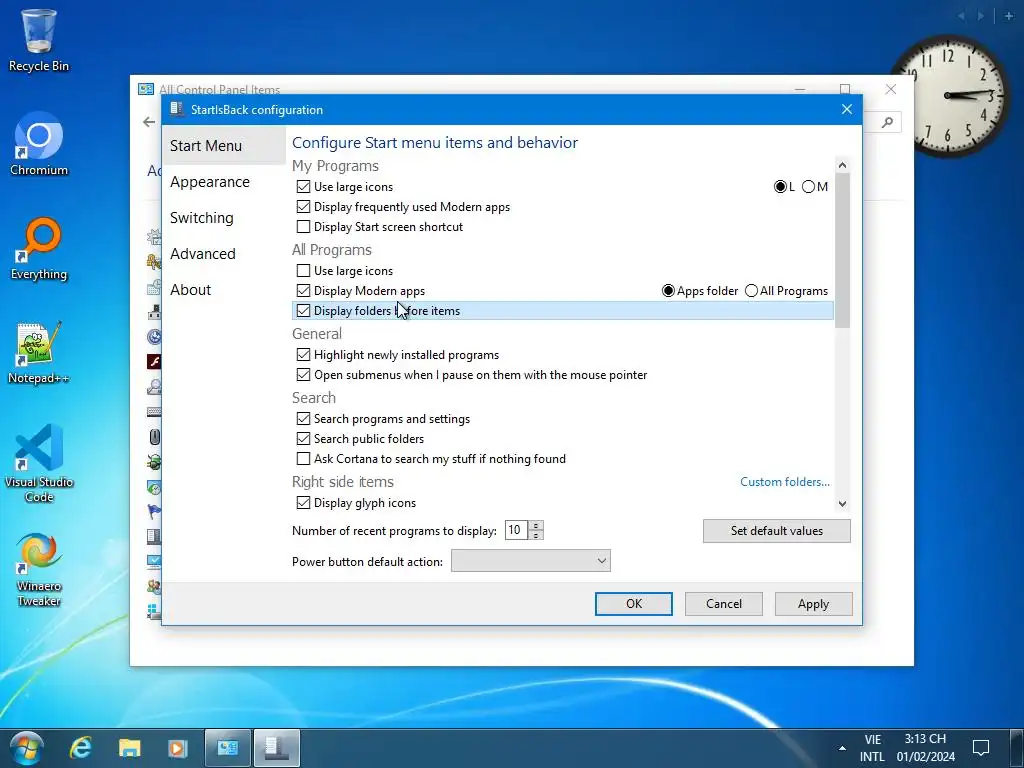The image size is (1024, 768).
Task: Open the media player taskbar icon
Action: tap(177, 748)
